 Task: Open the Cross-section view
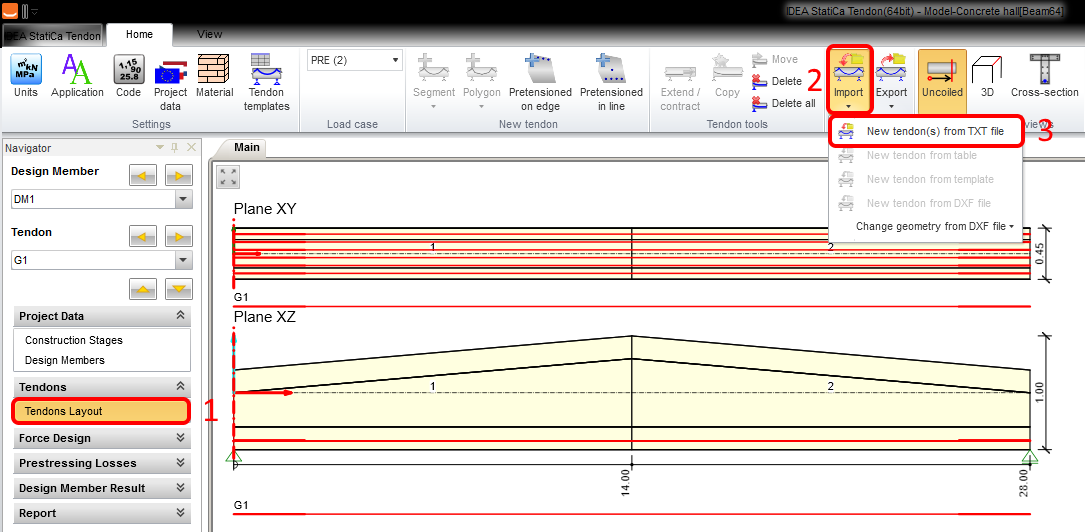[x=1044, y=77]
